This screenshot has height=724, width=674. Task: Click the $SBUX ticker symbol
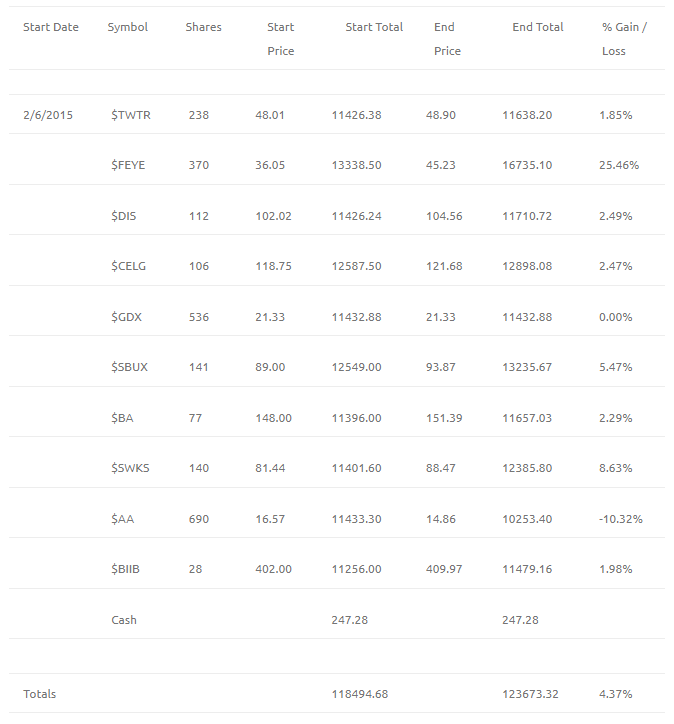(129, 367)
